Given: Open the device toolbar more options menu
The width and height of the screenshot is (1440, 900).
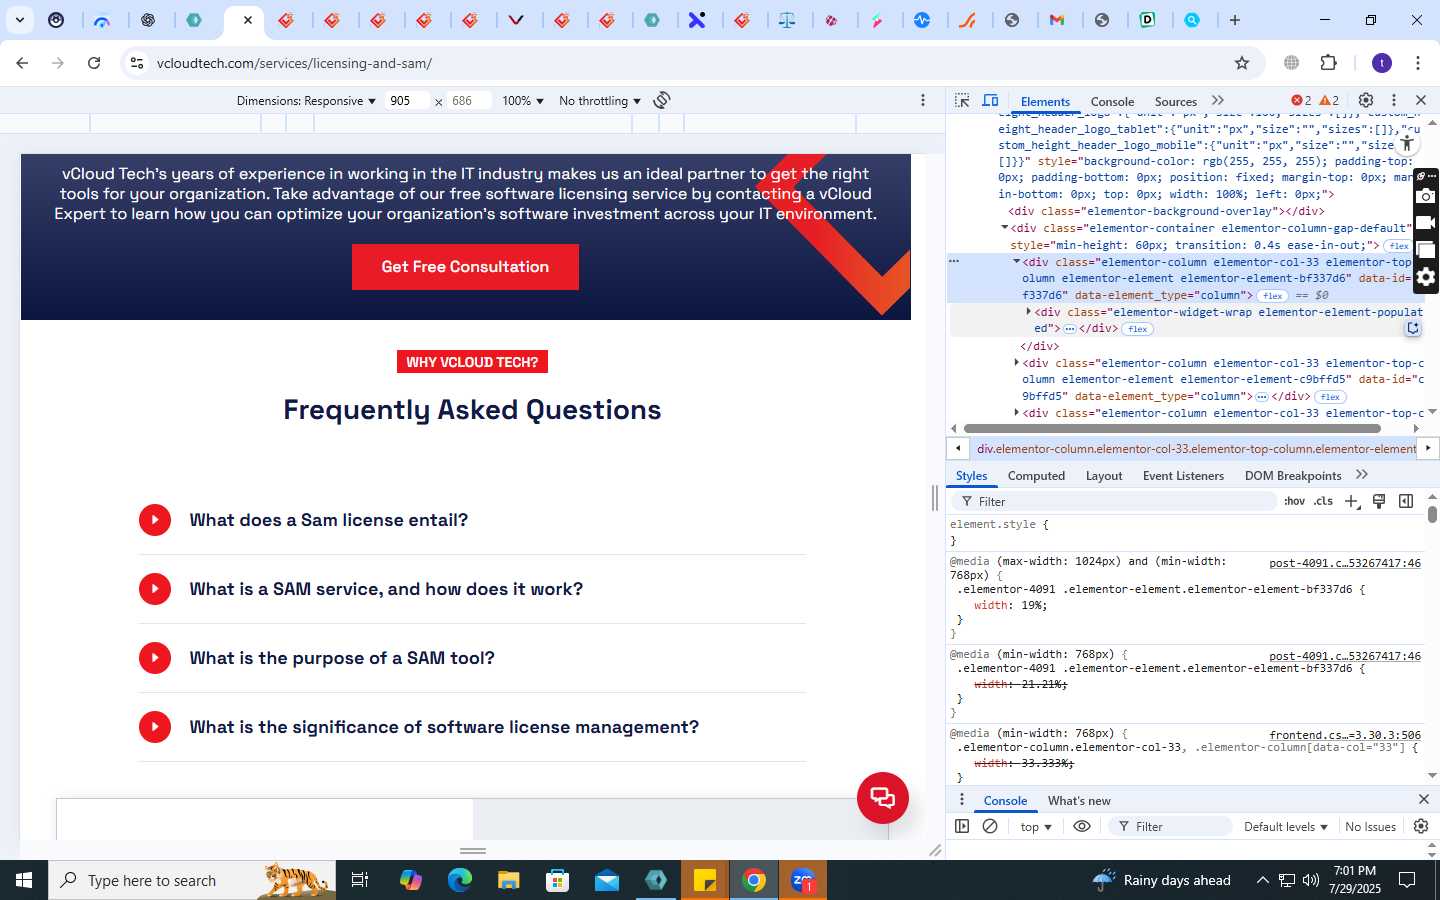Looking at the screenshot, I should click(x=922, y=100).
